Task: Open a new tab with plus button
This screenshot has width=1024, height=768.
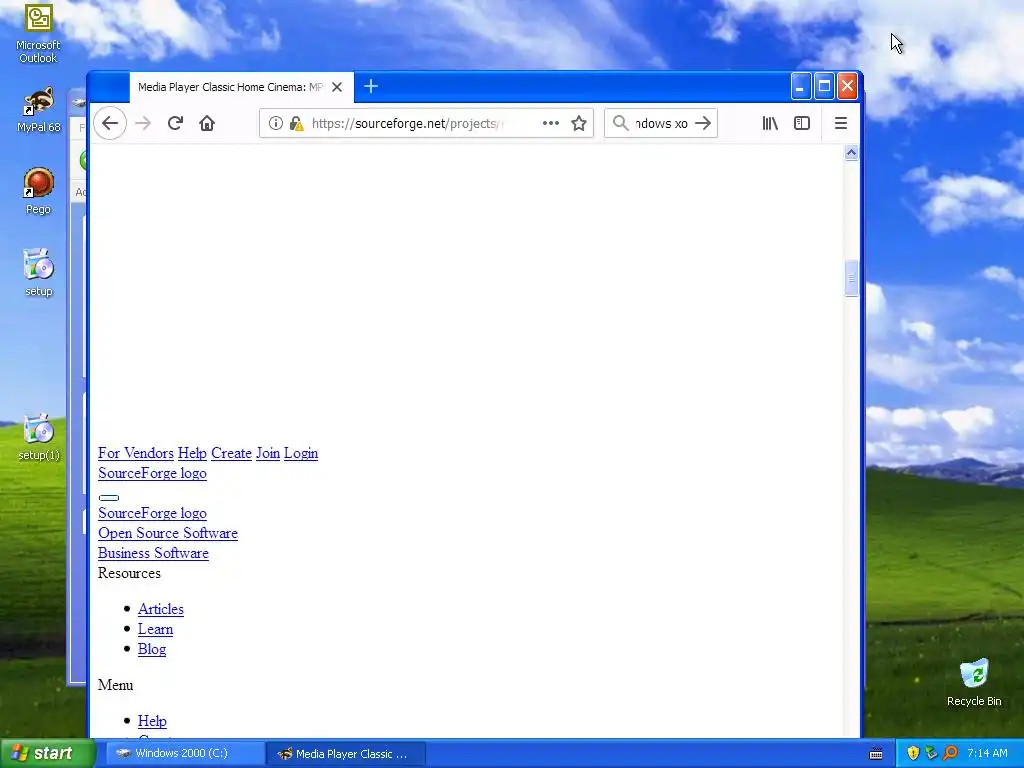Action: coord(371,86)
